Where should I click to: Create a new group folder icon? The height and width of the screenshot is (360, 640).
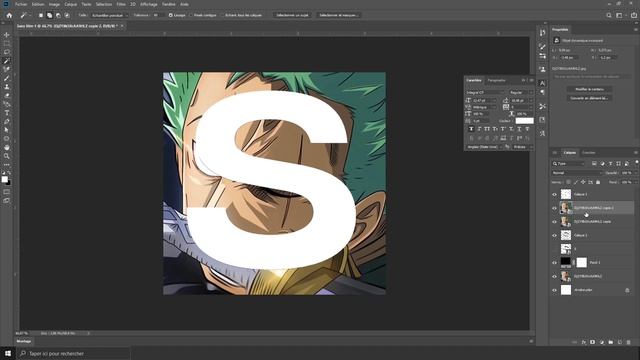point(611,342)
